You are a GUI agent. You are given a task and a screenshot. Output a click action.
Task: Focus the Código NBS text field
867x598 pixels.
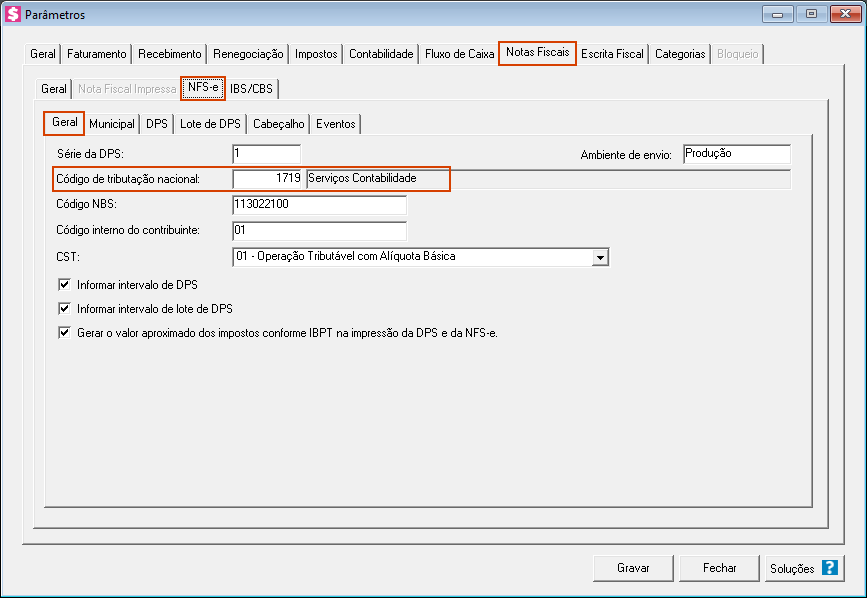[318, 205]
